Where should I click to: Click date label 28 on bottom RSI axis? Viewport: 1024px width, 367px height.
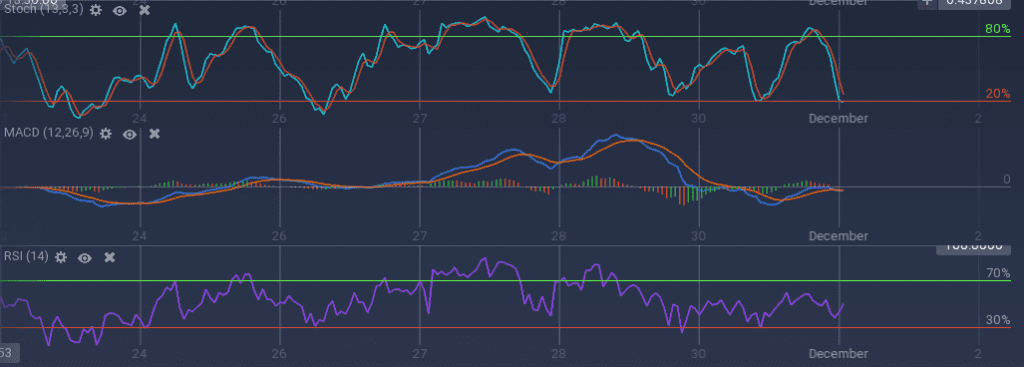click(559, 353)
